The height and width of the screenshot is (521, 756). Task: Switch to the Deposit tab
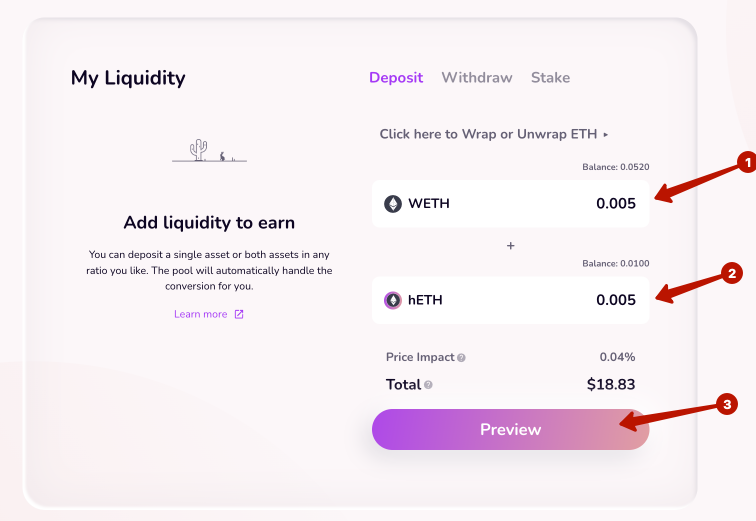396,78
